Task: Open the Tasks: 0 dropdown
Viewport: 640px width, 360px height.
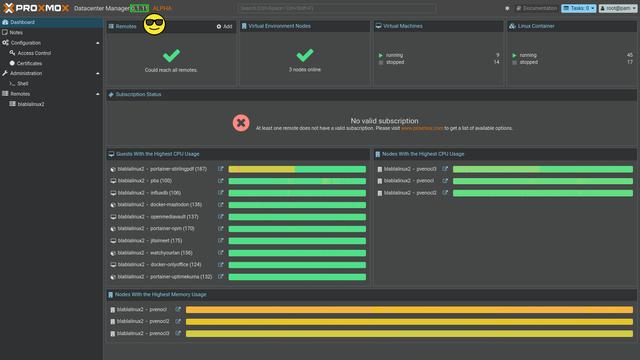Action: 578,8
